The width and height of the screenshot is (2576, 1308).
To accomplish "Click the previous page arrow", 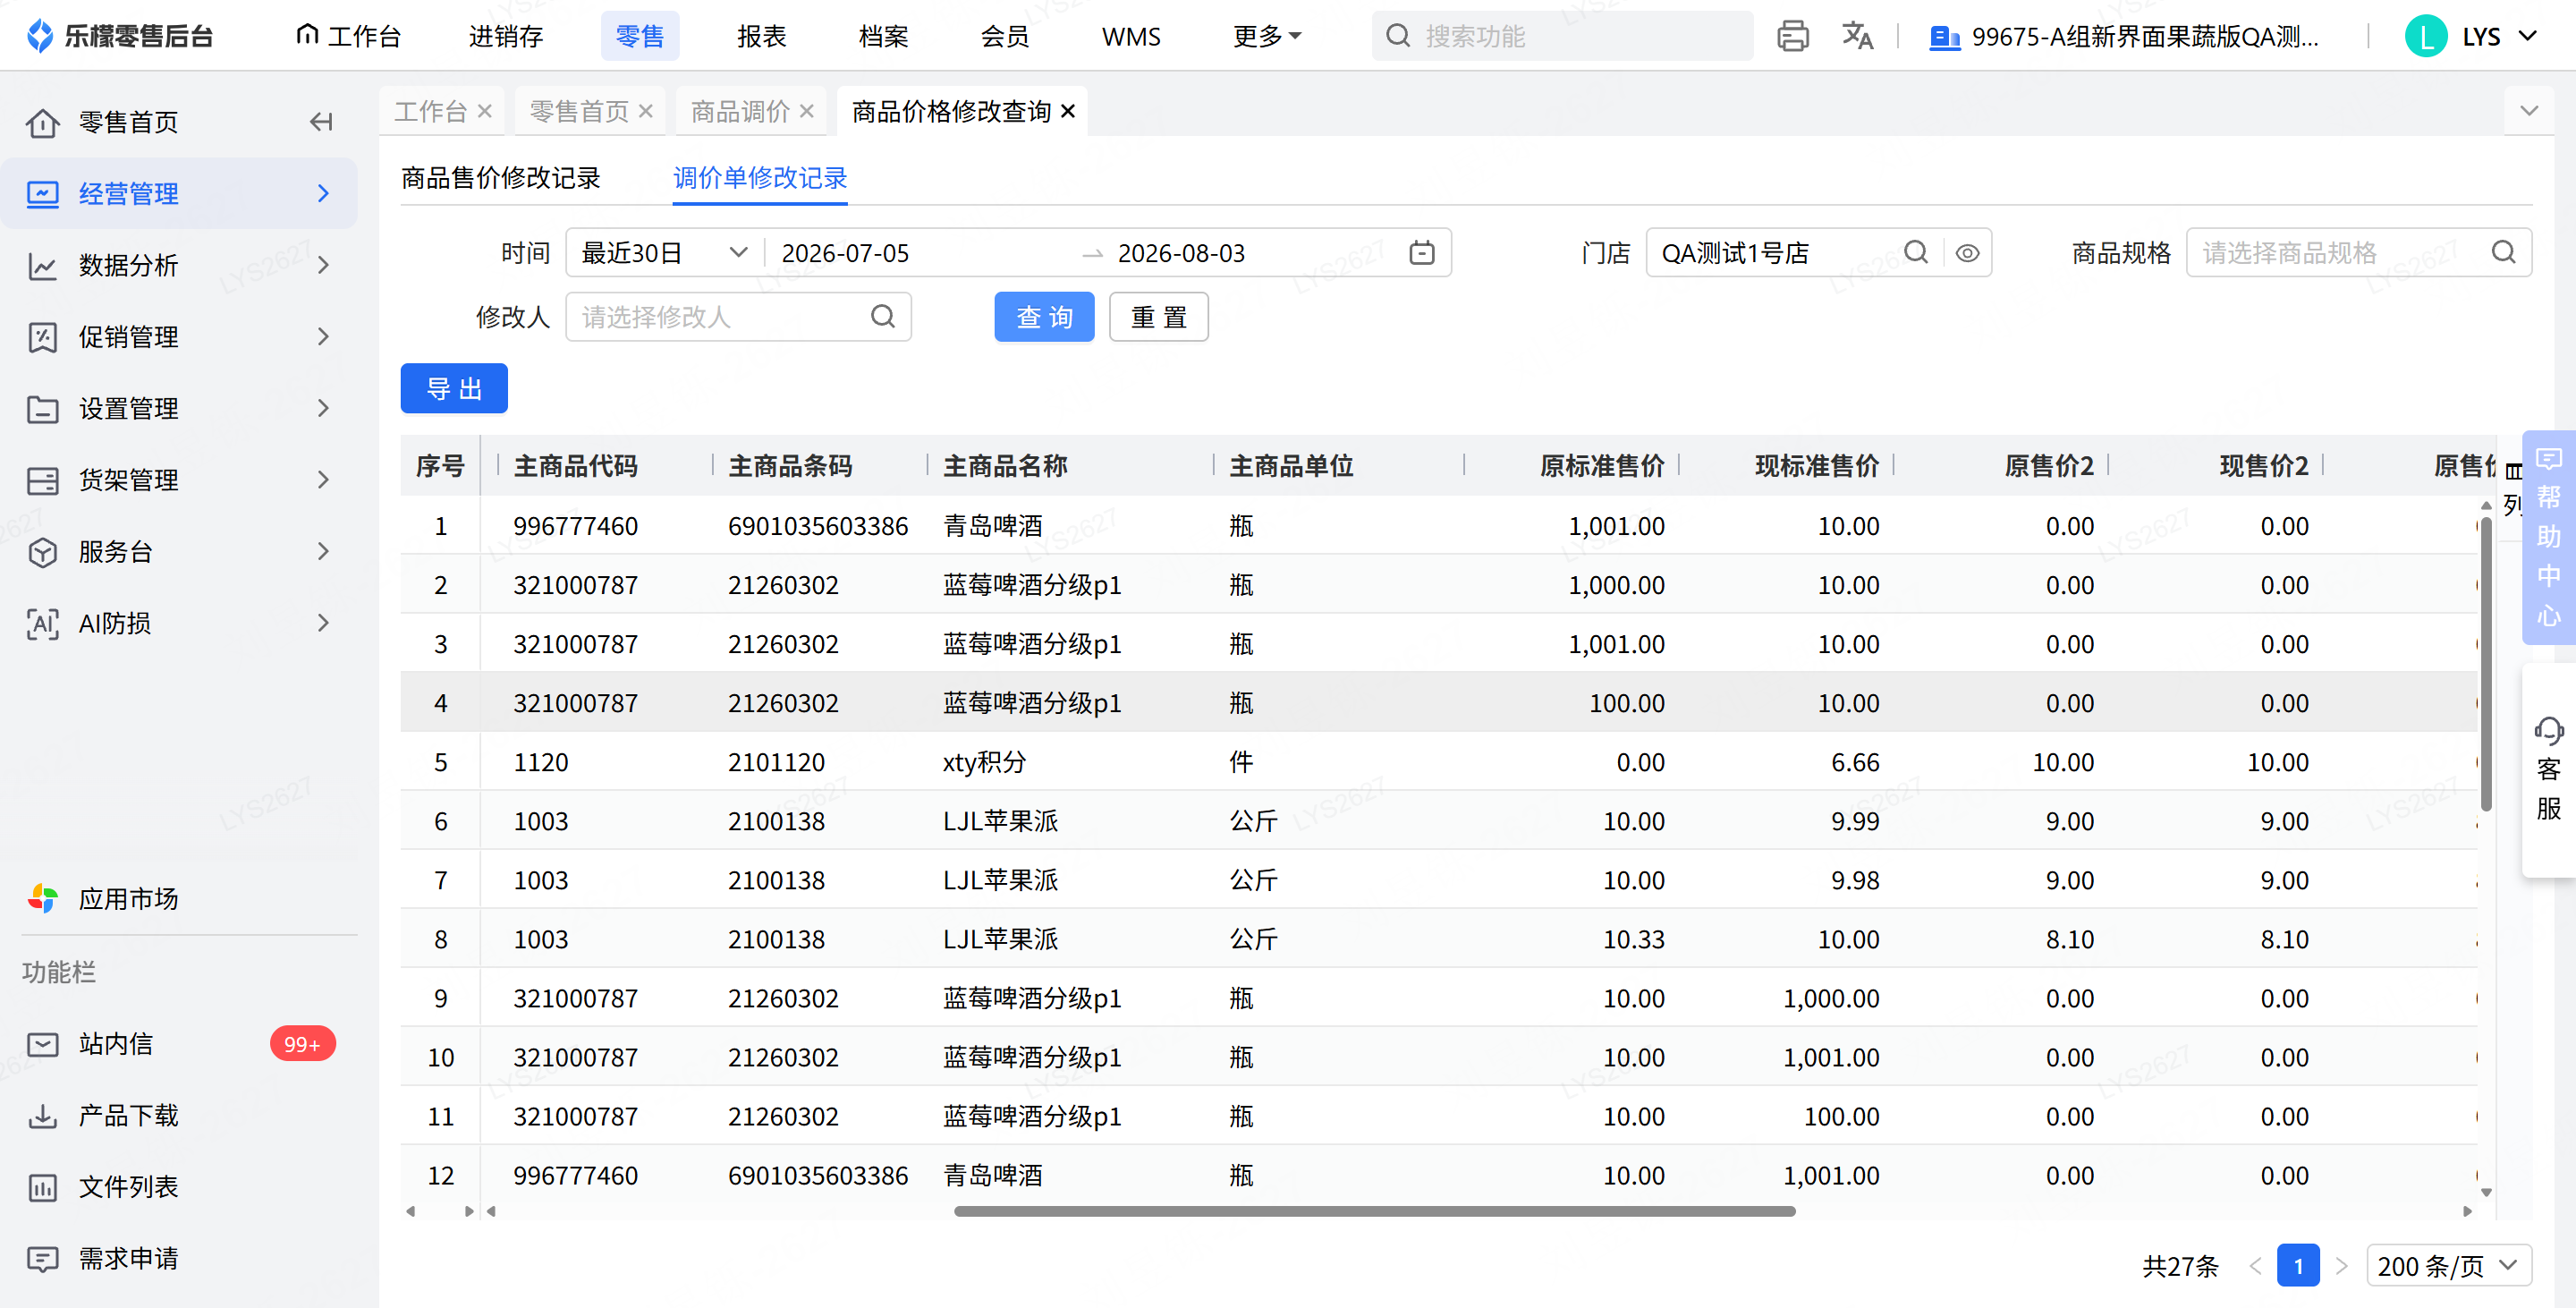I will tap(2255, 1266).
